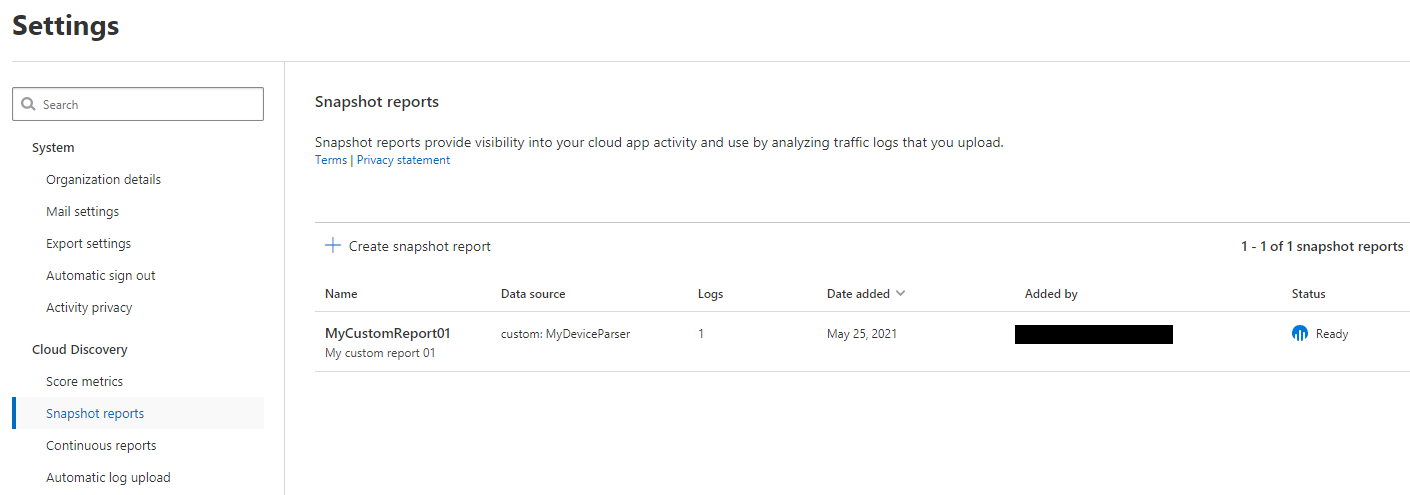Go to Export settings
The width and height of the screenshot is (1410, 495).
pyautogui.click(x=88, y=244)
